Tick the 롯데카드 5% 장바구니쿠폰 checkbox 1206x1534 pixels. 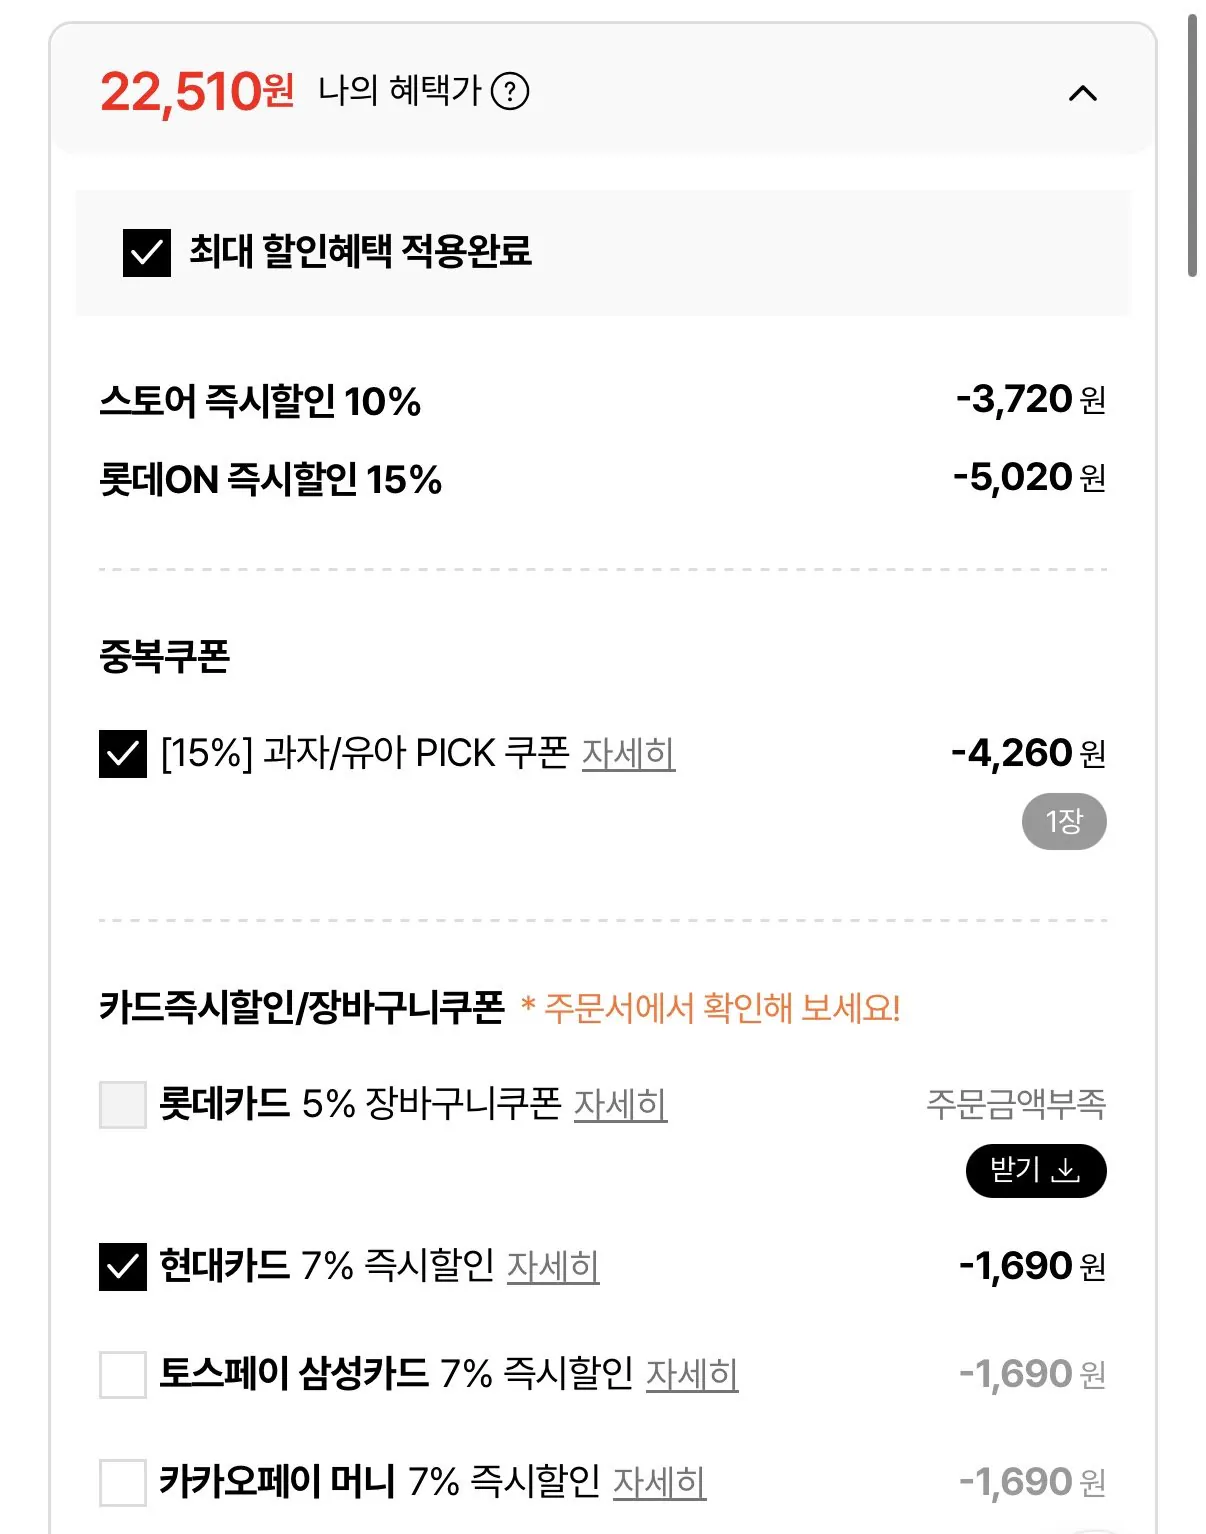coord(123,1105)
